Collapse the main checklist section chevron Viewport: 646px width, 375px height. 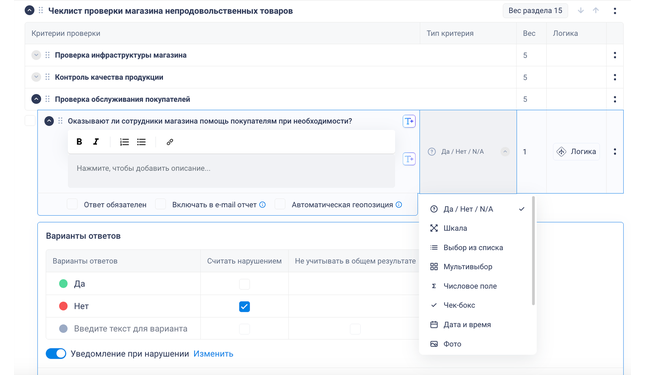[29, 10]
